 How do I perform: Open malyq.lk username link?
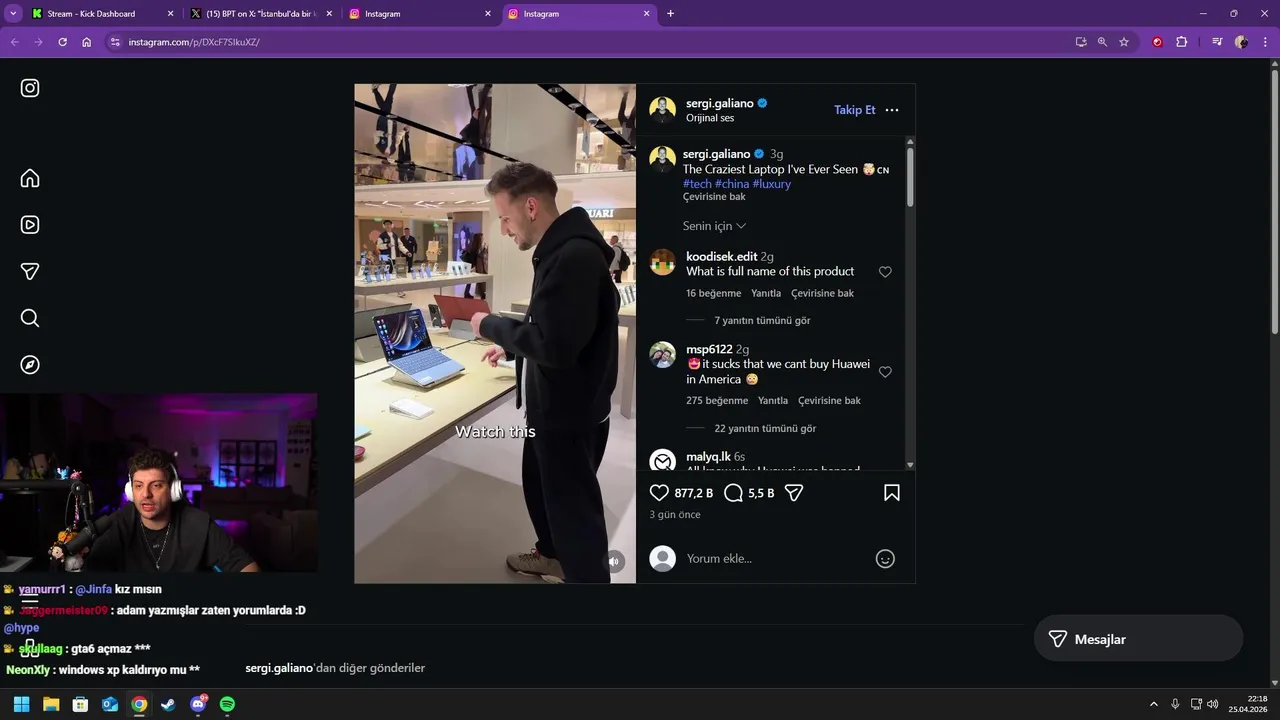coord(708,457)
